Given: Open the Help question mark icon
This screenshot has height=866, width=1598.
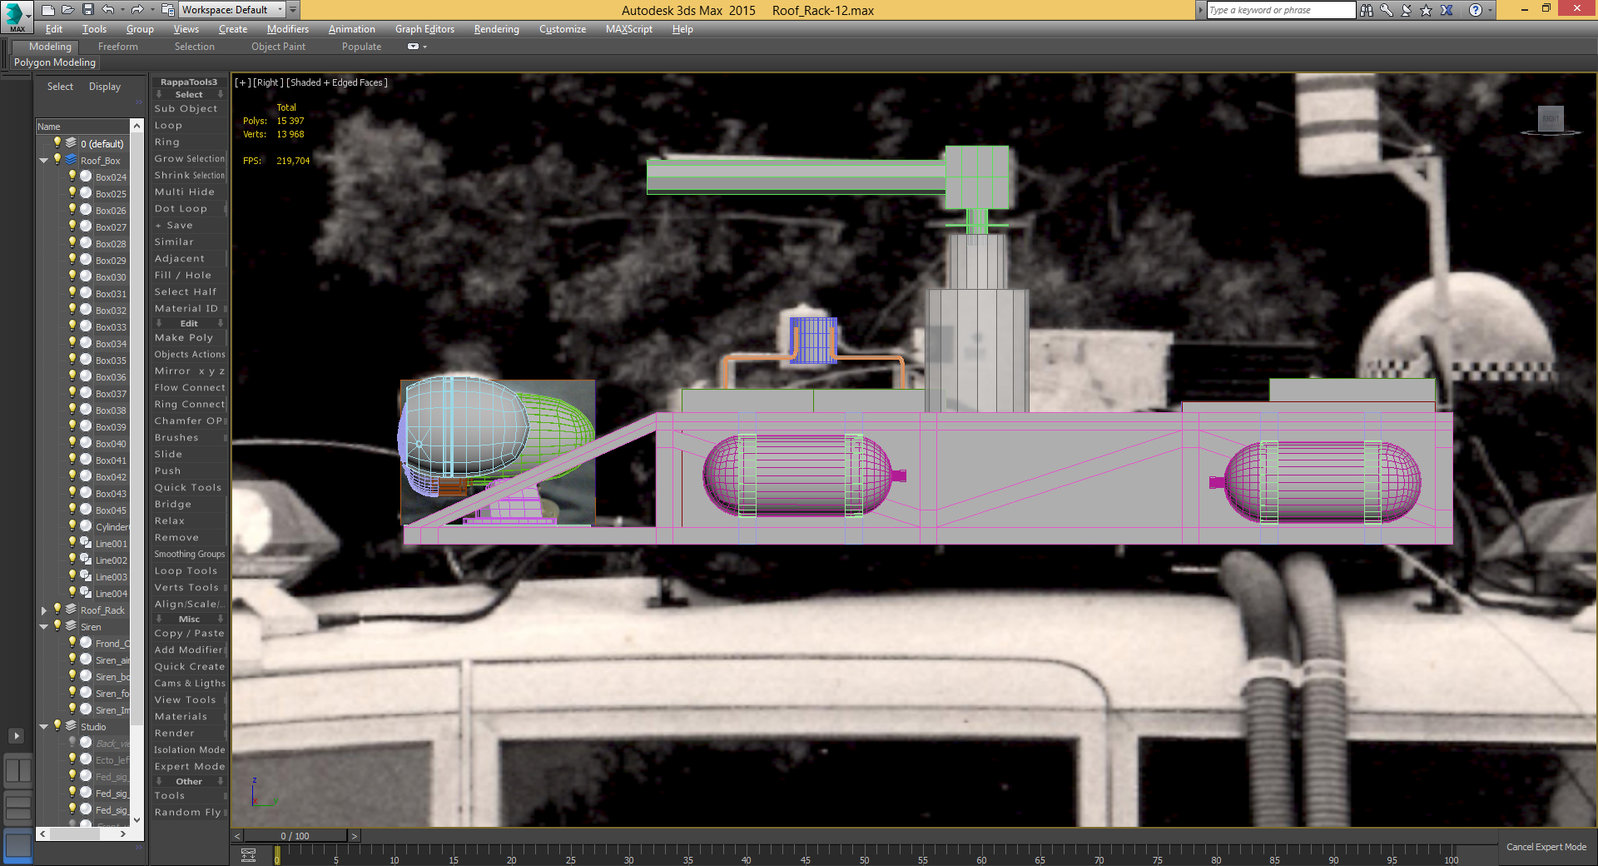Looking at the screenshot, I should tap(1475, 10).
